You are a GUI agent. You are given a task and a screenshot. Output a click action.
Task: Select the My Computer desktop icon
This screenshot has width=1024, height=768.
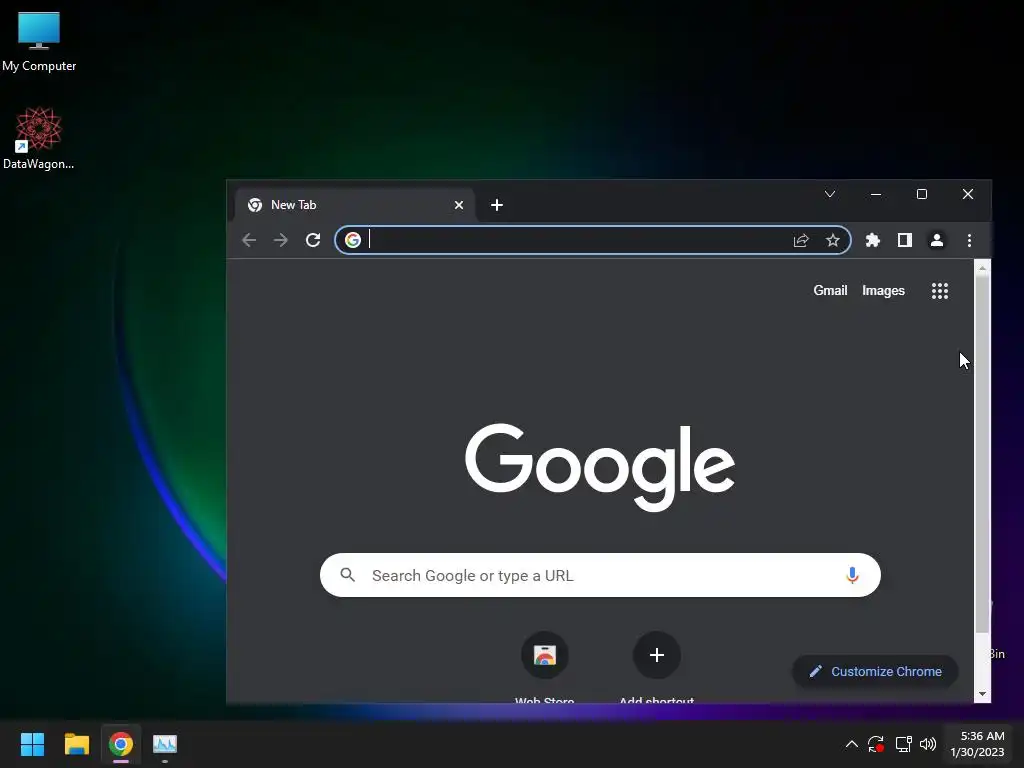click(x=39, y=42)
